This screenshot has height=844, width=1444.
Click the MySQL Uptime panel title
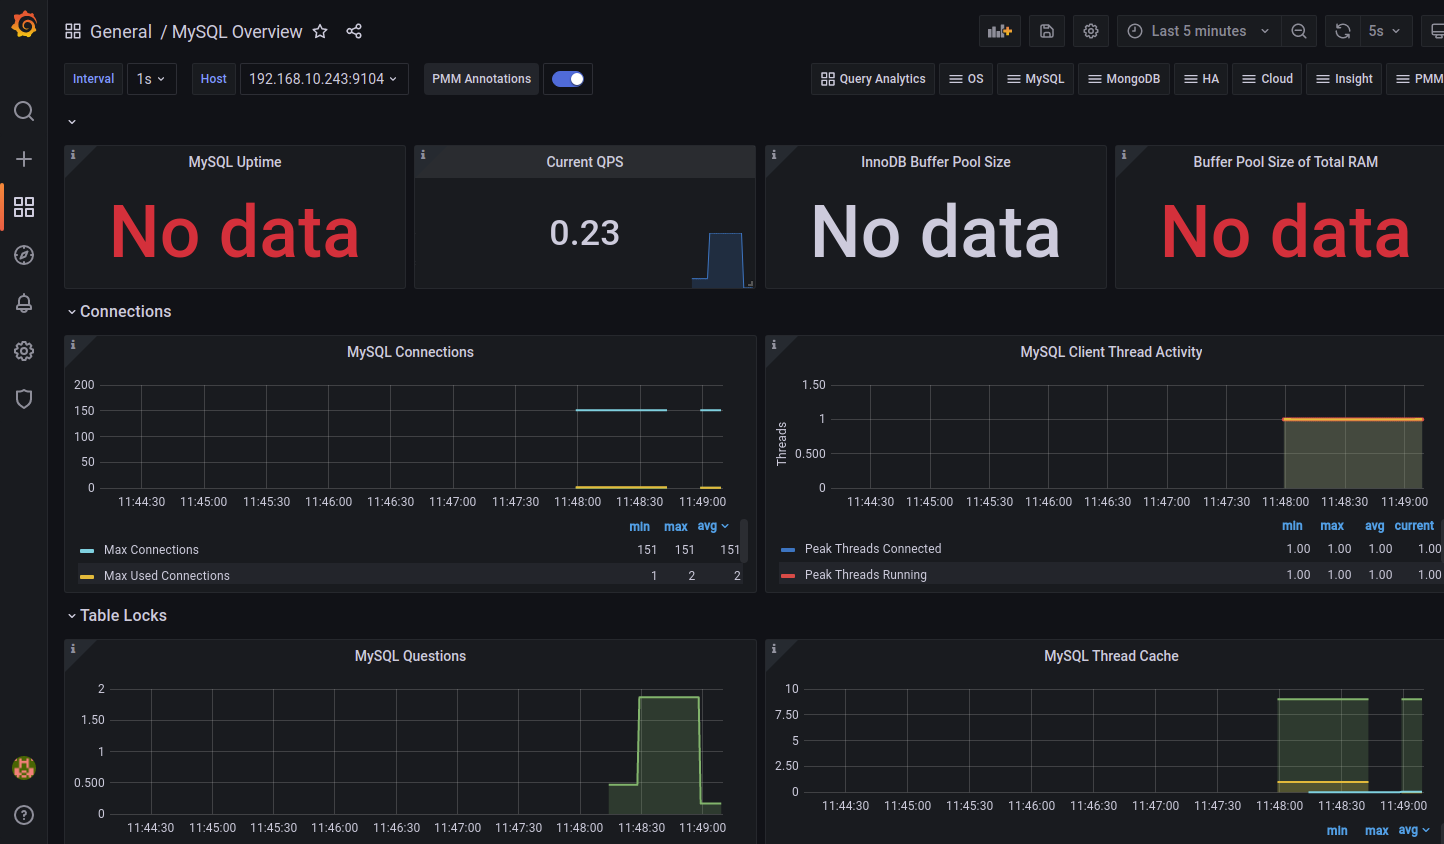pos(235,162)
